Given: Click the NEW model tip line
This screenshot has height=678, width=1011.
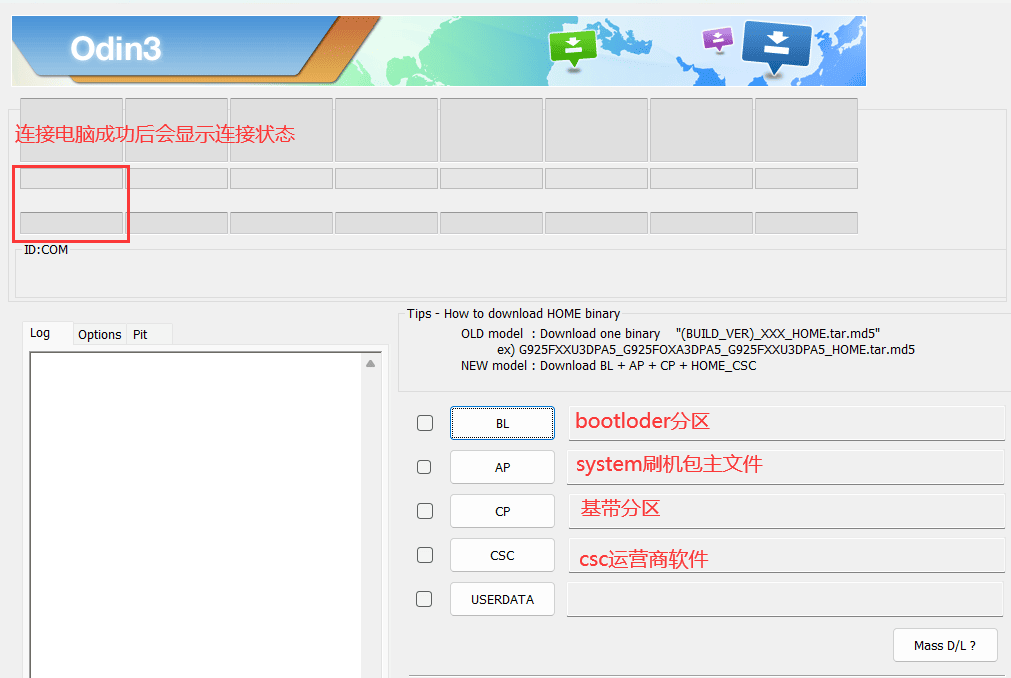Looking at the screenshot, I should click(x=608, y=365).
